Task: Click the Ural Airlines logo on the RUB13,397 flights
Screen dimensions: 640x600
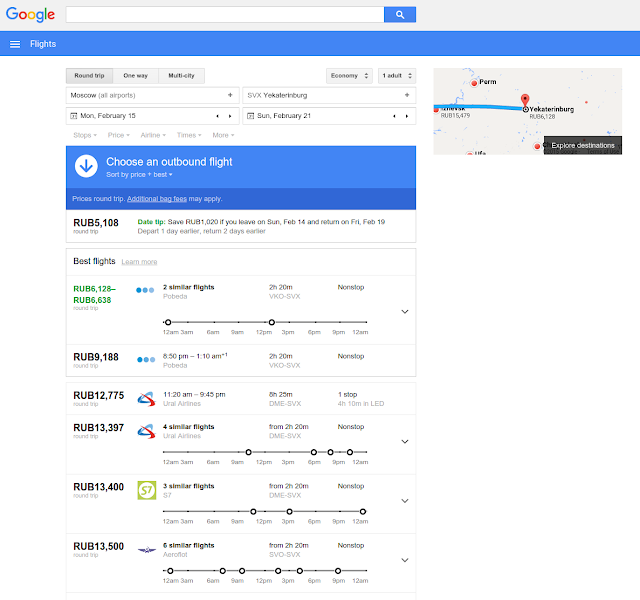Action: 146,431
